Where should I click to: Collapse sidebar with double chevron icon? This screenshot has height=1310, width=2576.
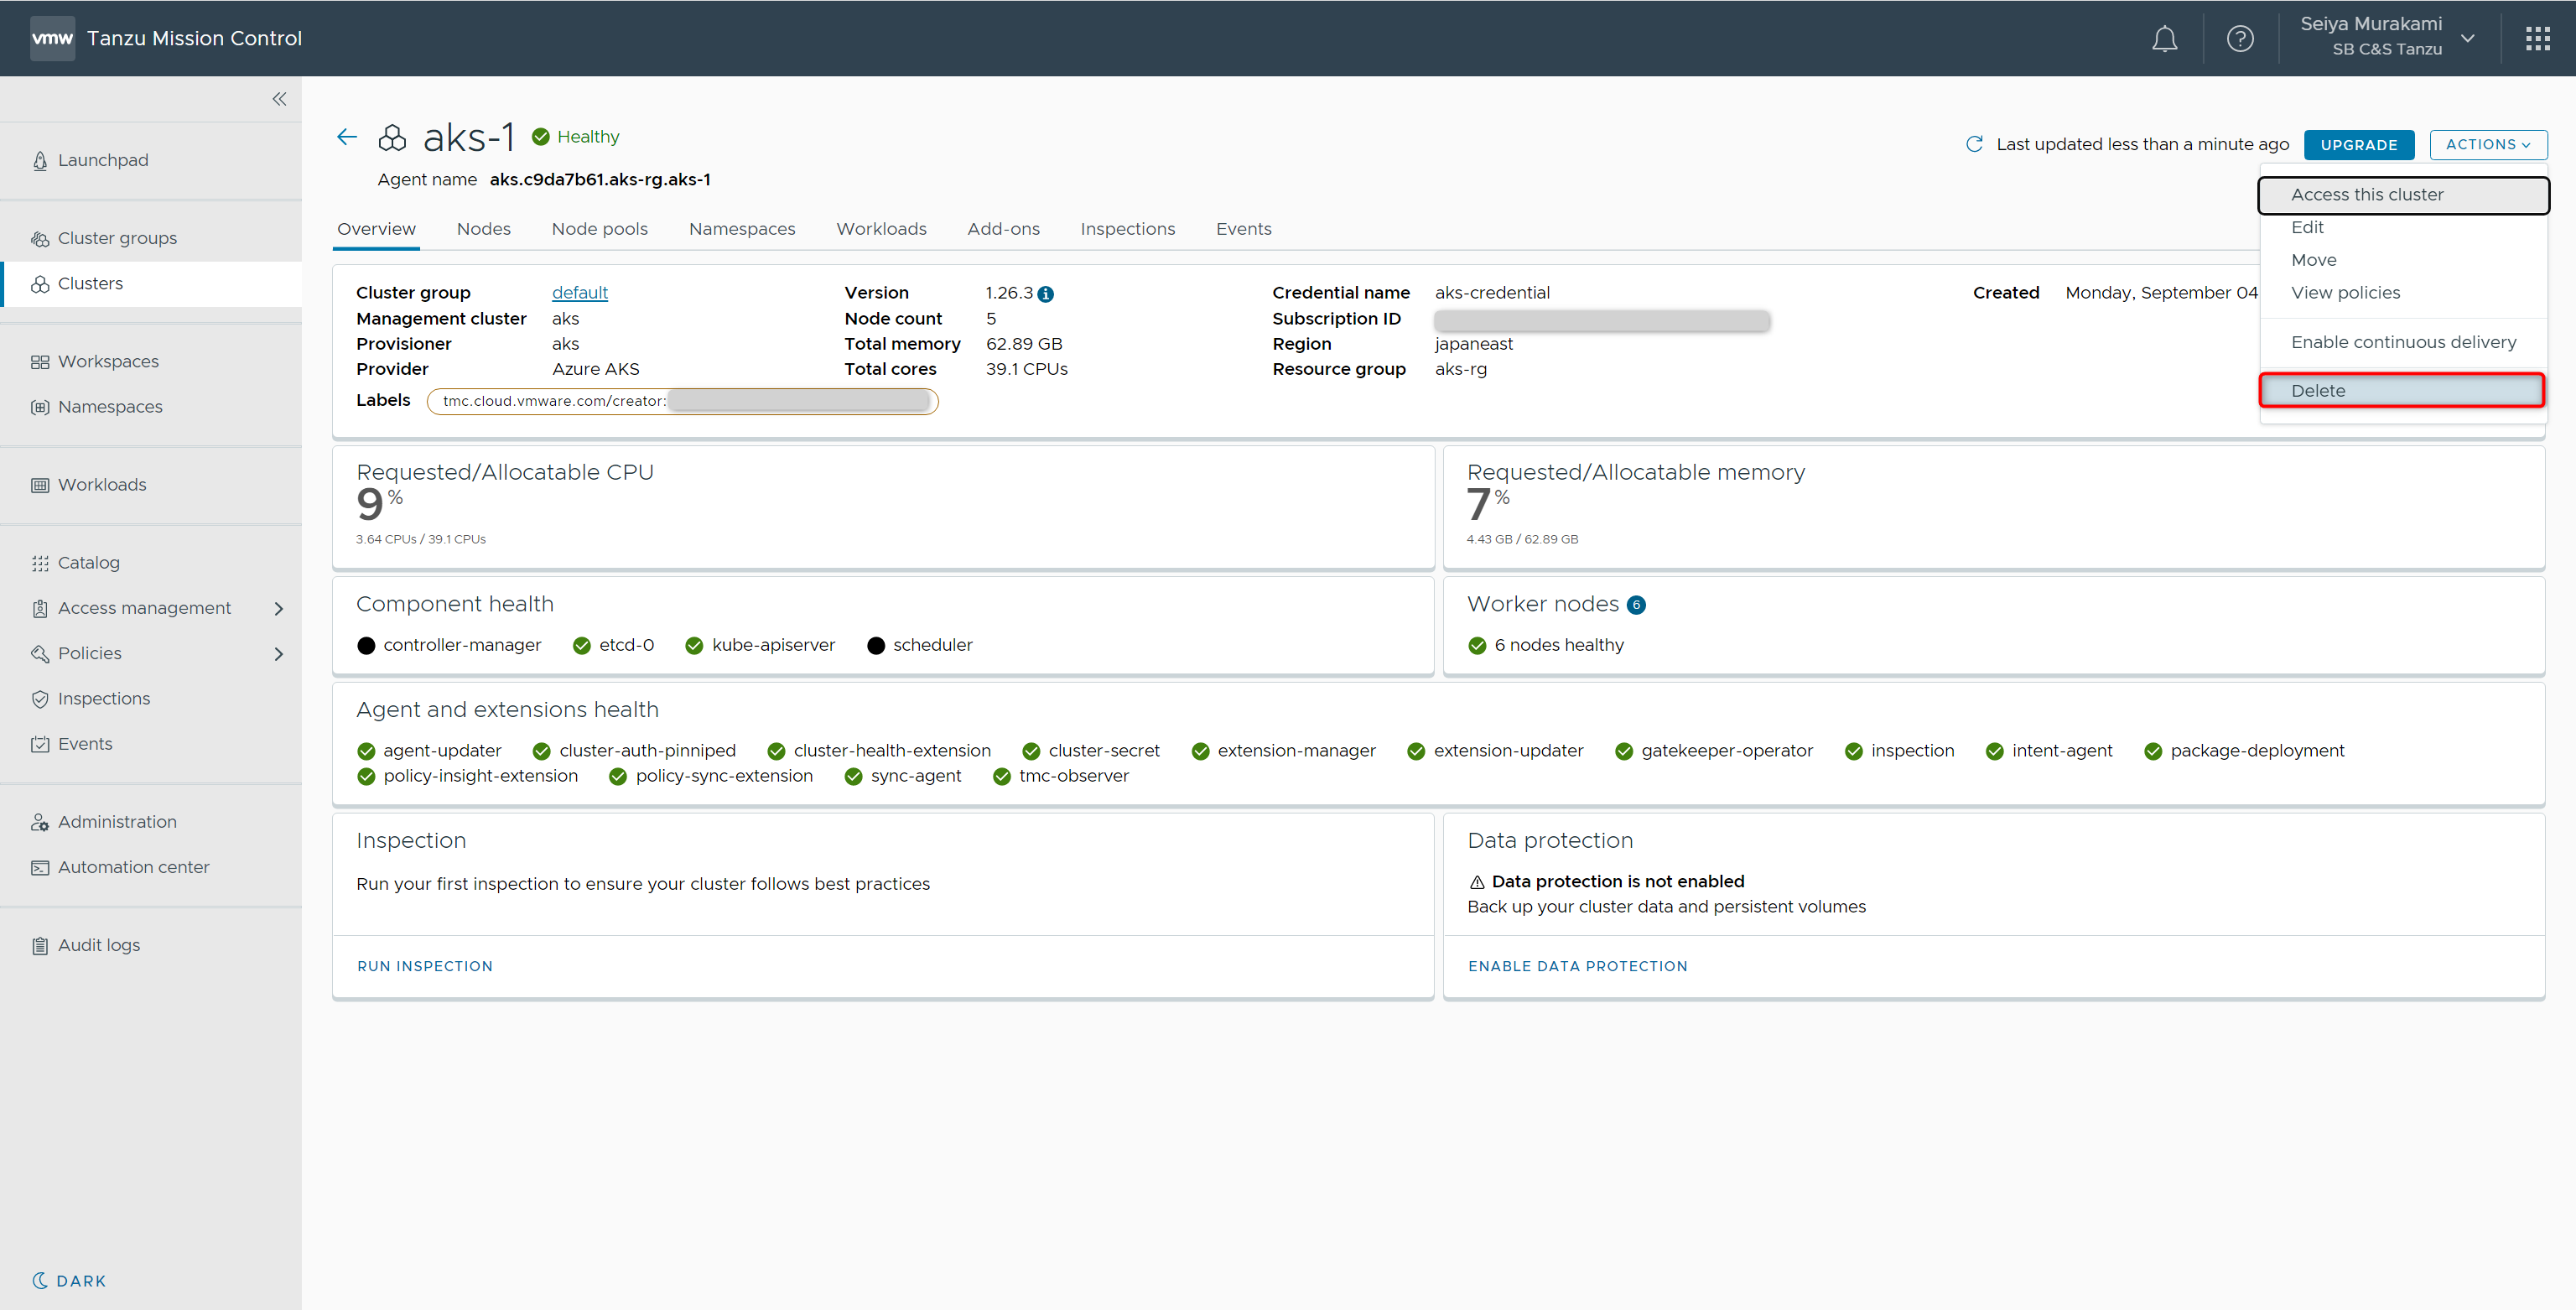pos(280,99)
